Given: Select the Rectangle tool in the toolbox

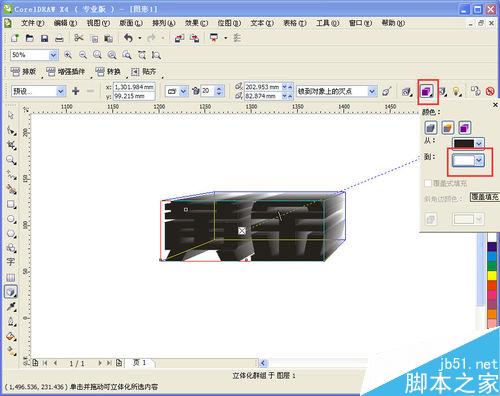Looking at the screenshot, I should [11, 204].
